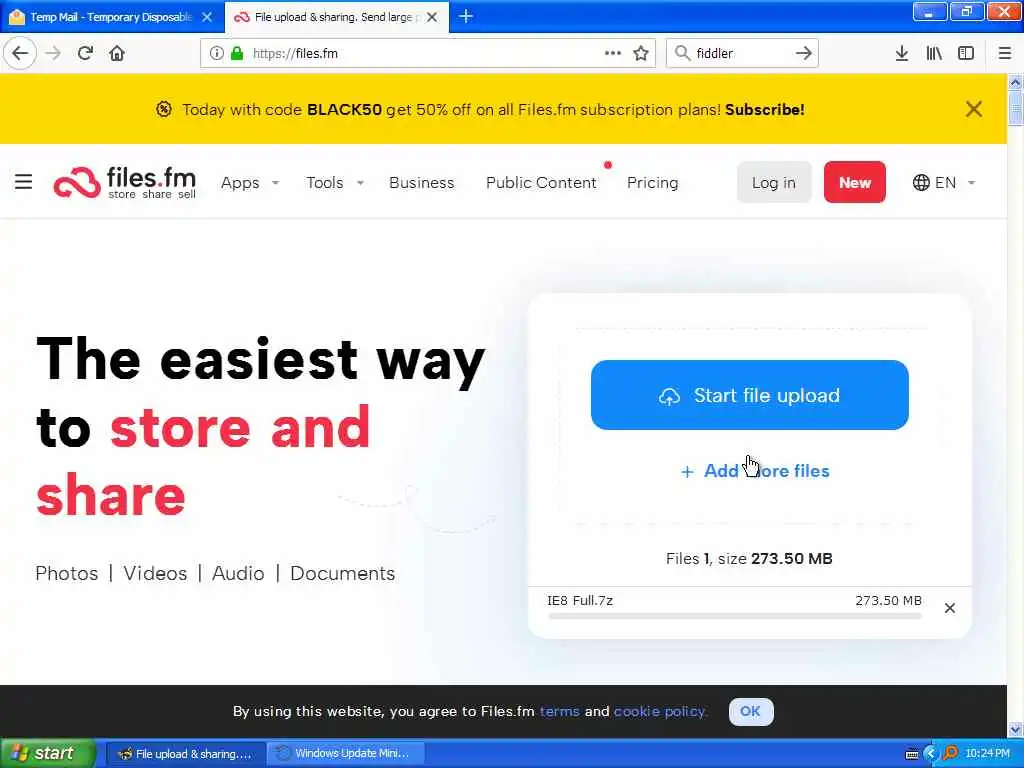Click the IE8 Full.7z file name
Viewport: 1024px width, 768px height.
[580, 600]
